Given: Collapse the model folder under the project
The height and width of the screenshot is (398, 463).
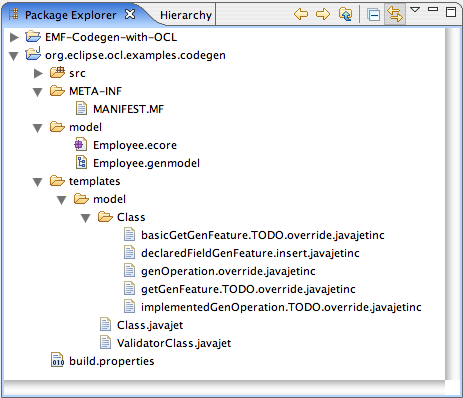Looking at the screenshot, I should click(38, 128).
